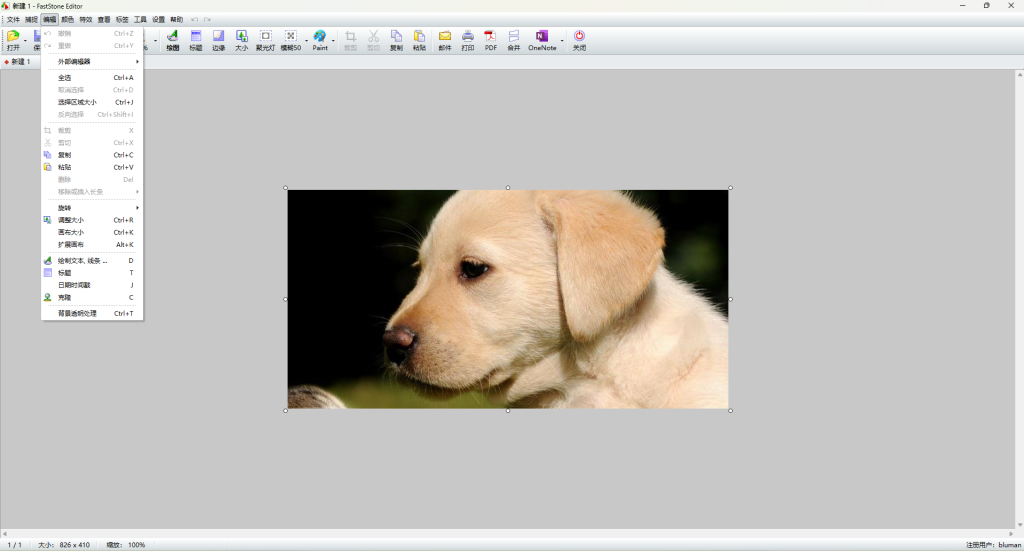
Task: Expand the 外部编辑器 submenu
Action: click(92, 62)
